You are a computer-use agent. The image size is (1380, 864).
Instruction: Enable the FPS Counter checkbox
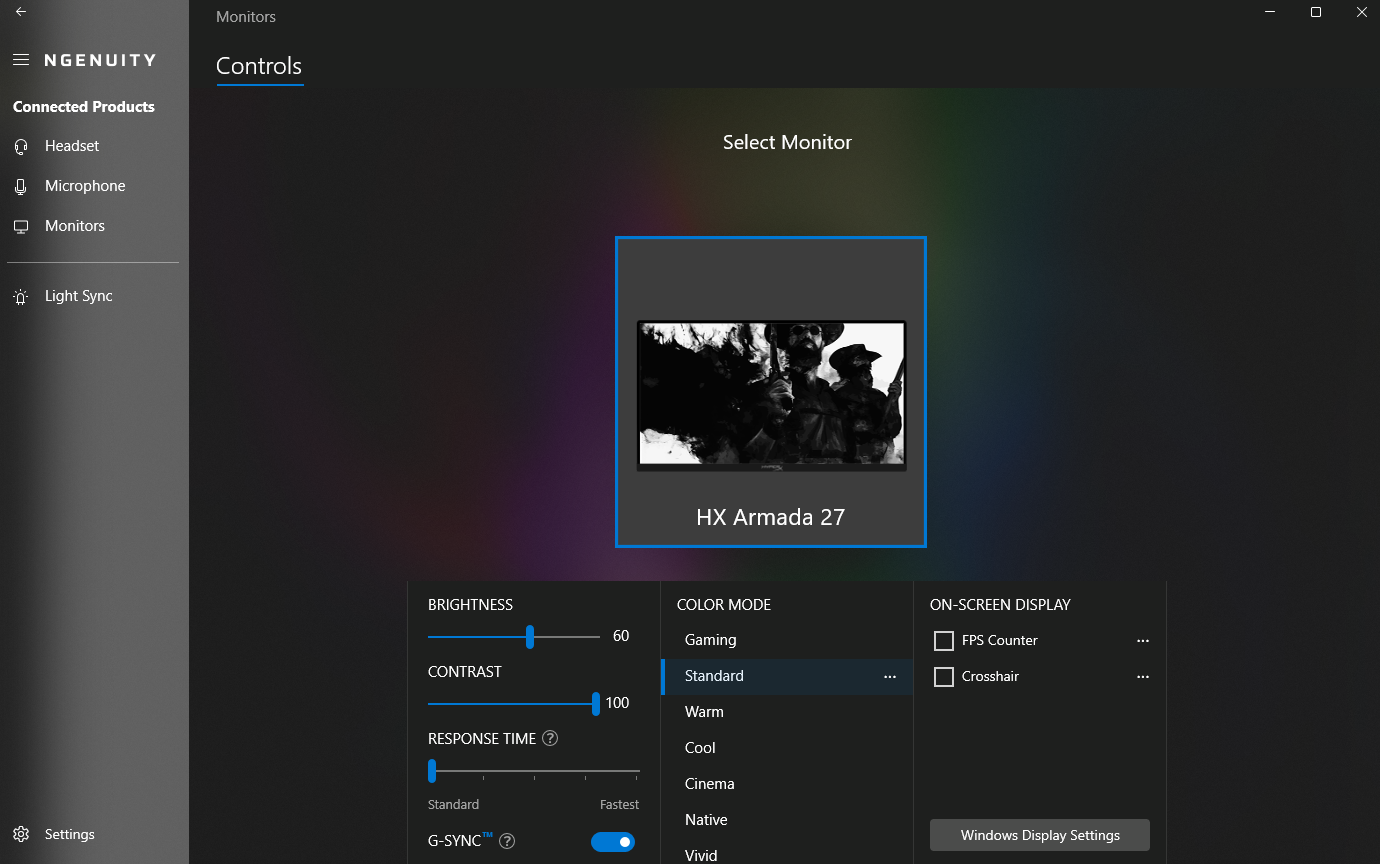(943, 641)
